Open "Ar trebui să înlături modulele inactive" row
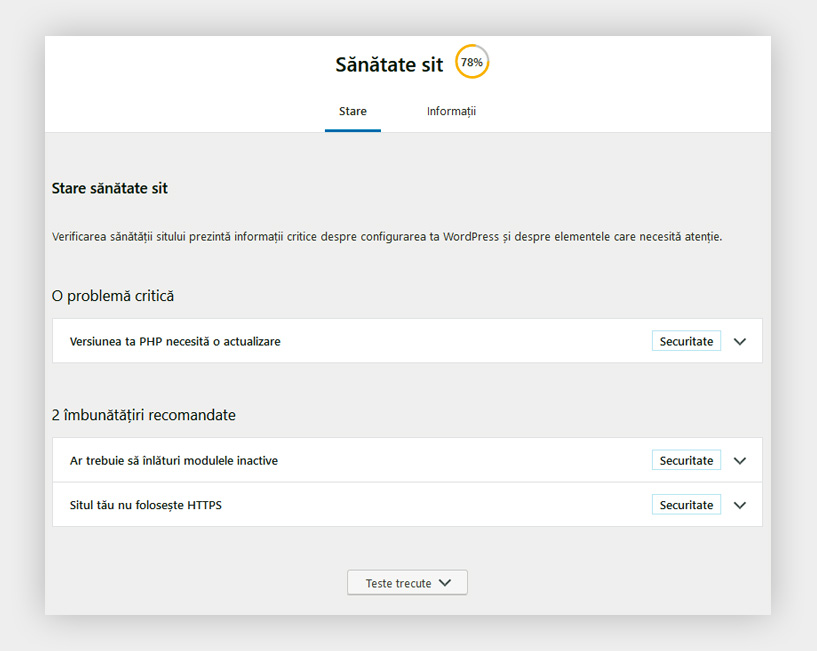817x651 pixels. tap(174, 461)
